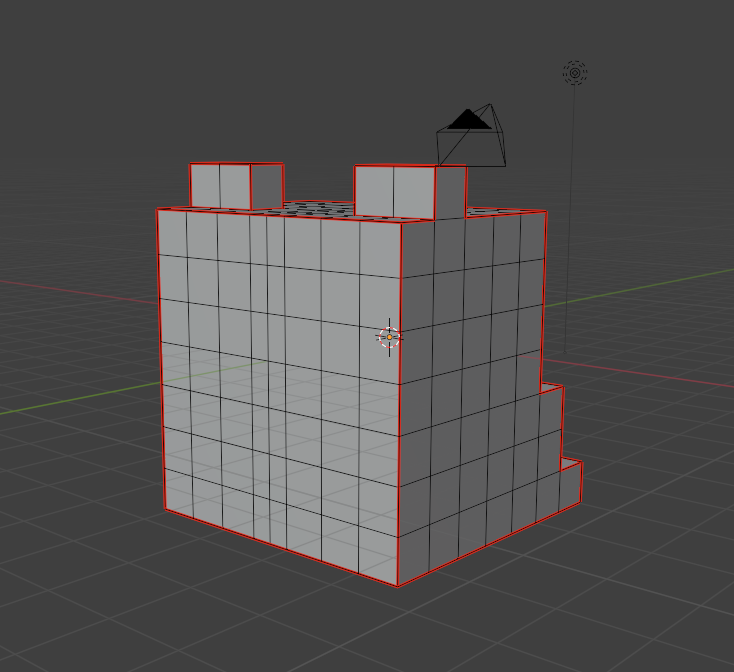Click the dotted top face between battlements
This screenshot has height=672, width=734.
coord(318,208)
